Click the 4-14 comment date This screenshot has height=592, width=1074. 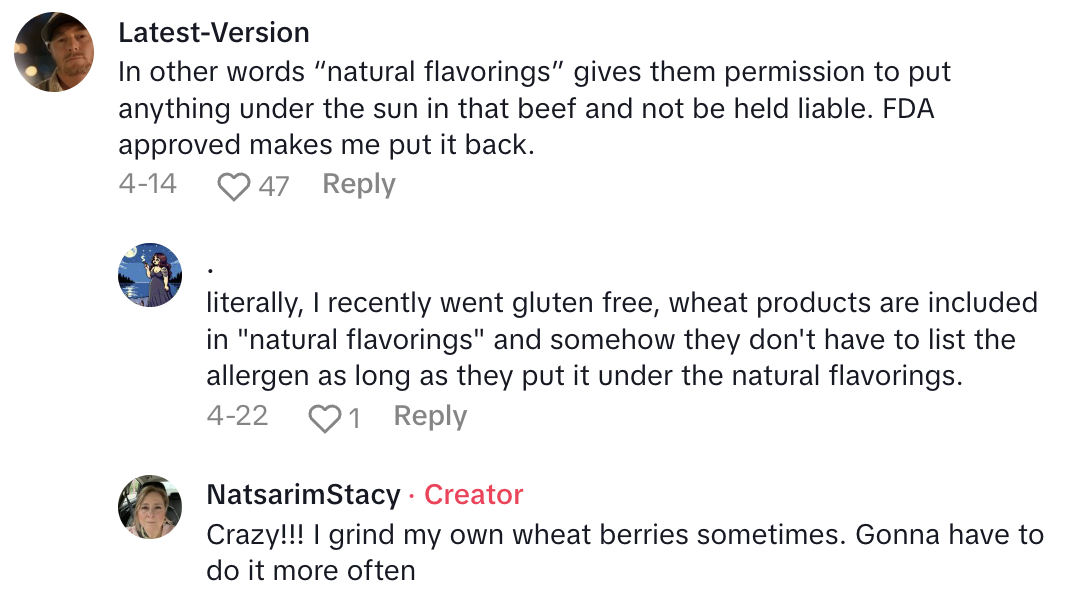pyautogui.click(x=147, y=185)
